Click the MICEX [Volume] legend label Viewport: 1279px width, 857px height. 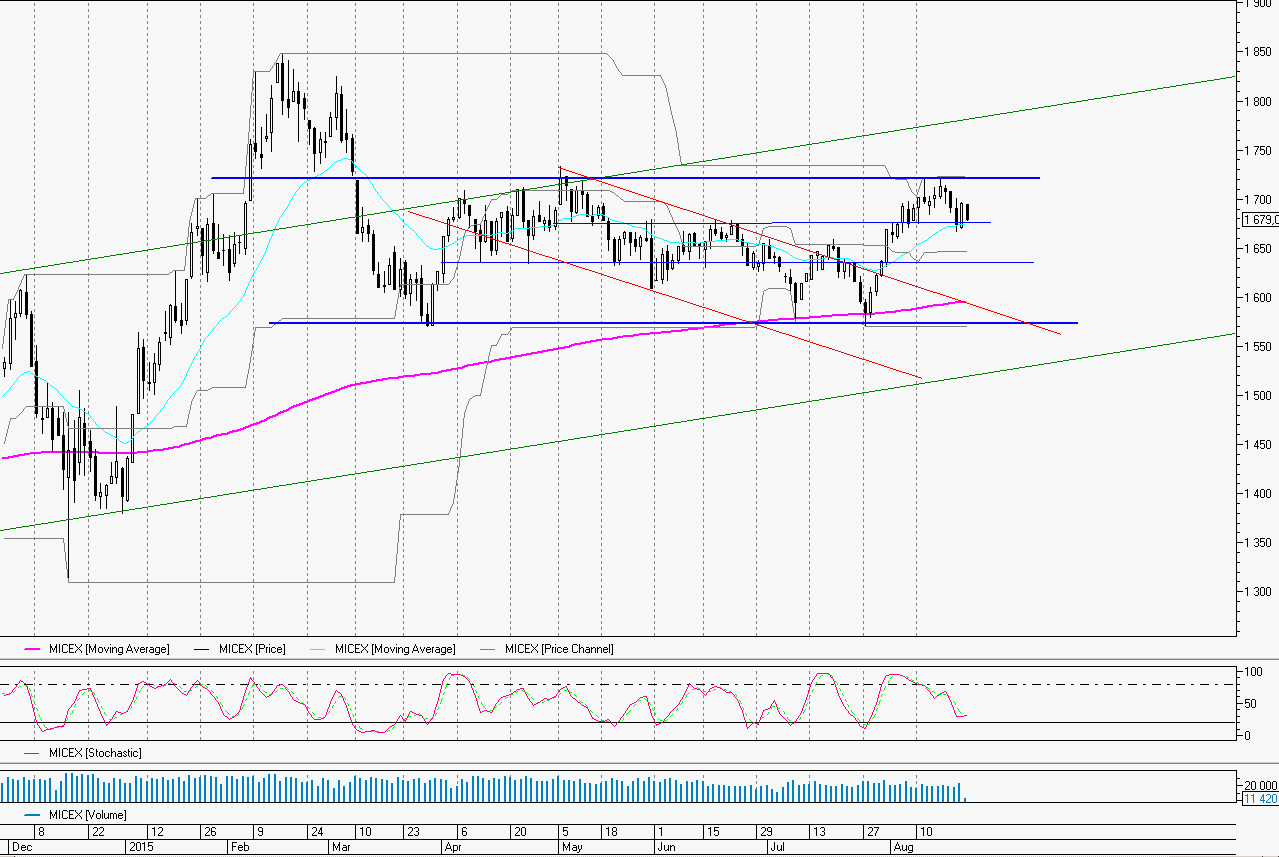(87, 815)
